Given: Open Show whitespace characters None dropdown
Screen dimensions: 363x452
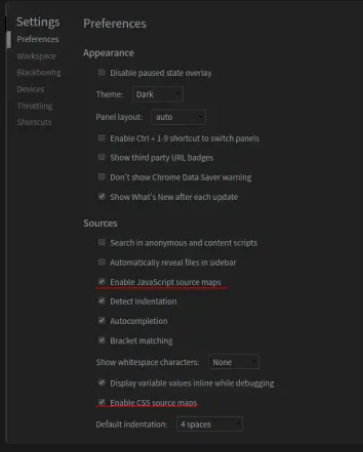Looking at the screenshot, I should point(234,362).
